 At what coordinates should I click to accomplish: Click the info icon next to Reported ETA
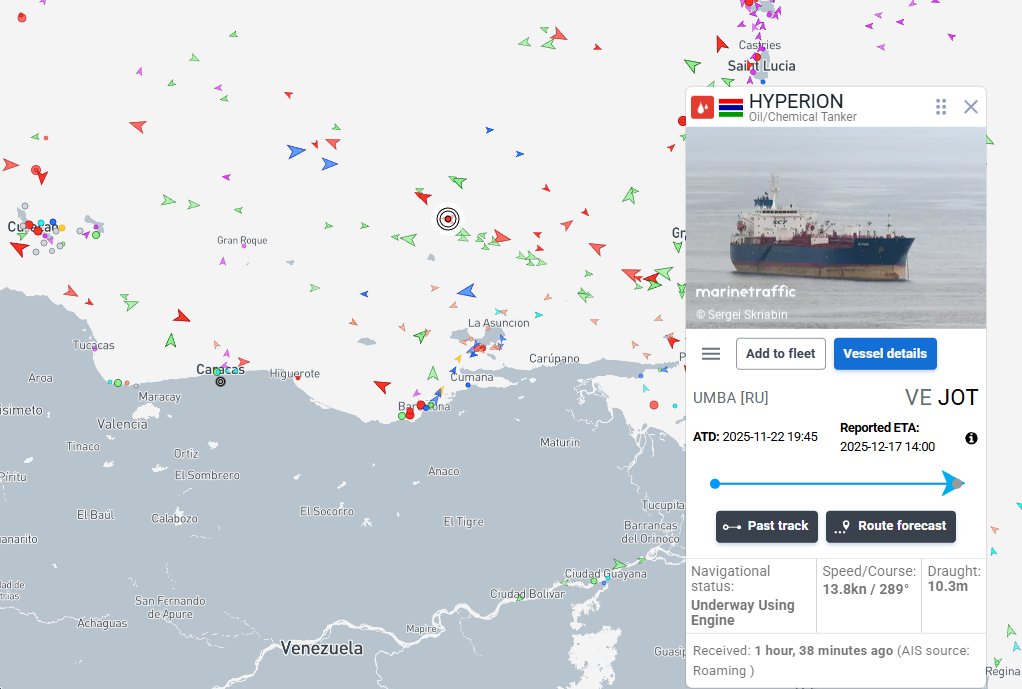(x=971, y=438)
